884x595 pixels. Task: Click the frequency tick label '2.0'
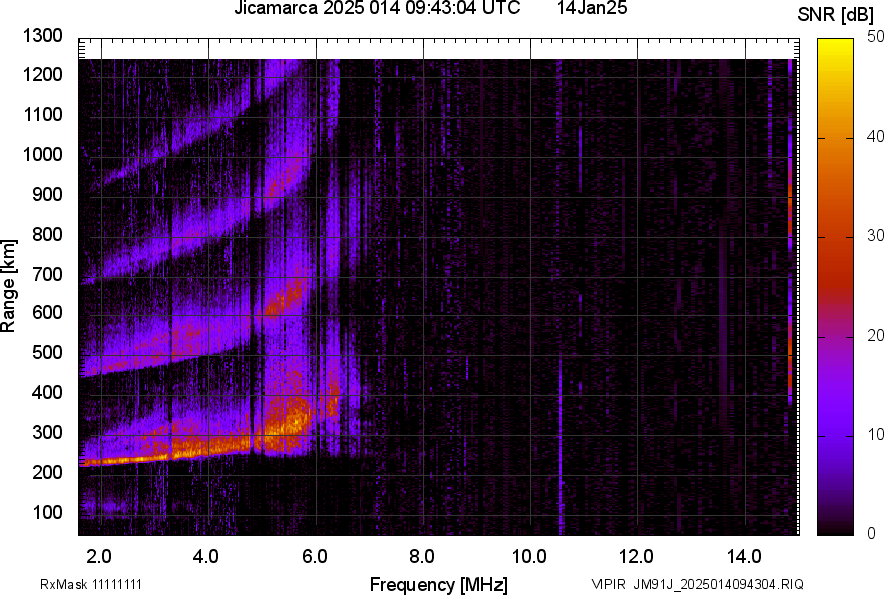99,556
